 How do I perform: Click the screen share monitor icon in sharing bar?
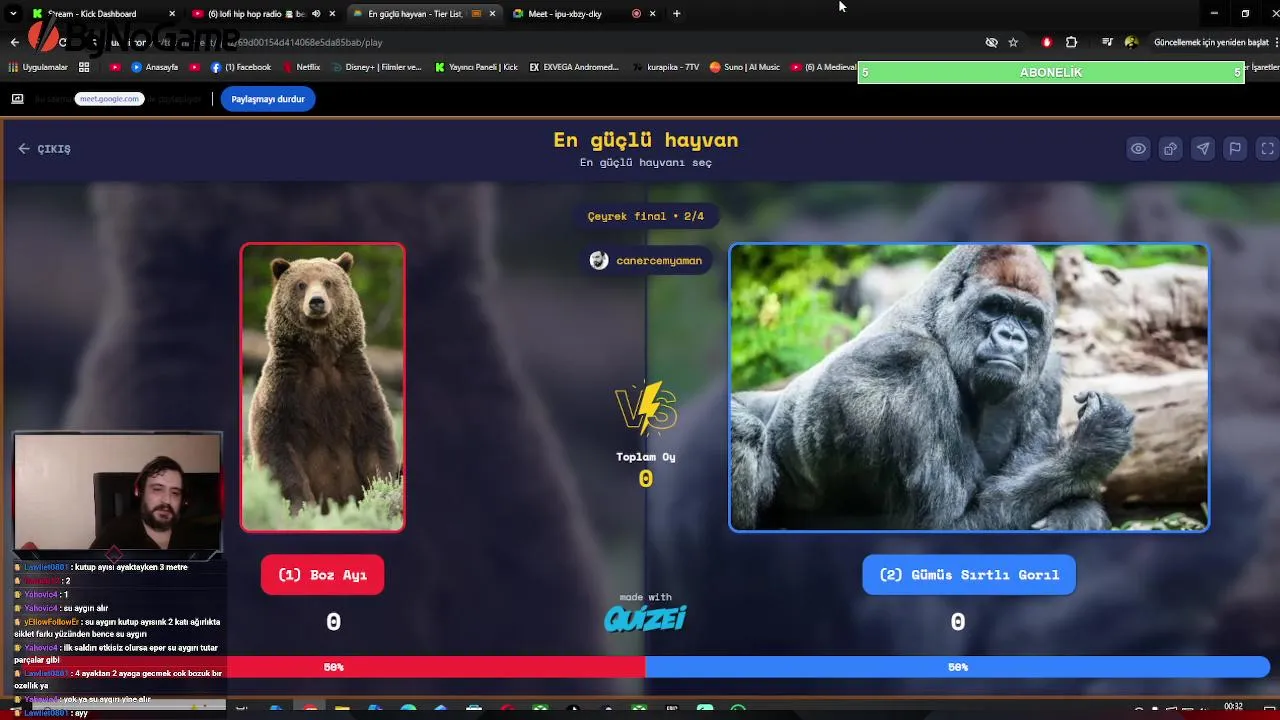17,99
